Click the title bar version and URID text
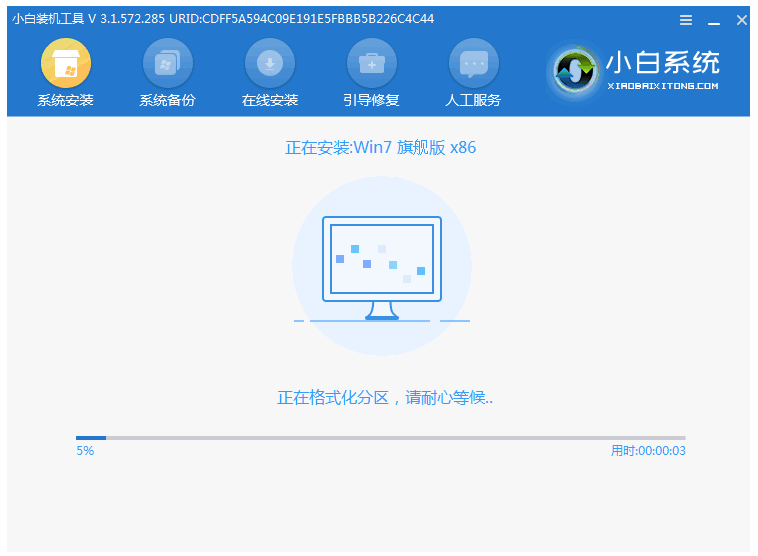This screenshot has height=556, width=758. (x=223, y=19)
